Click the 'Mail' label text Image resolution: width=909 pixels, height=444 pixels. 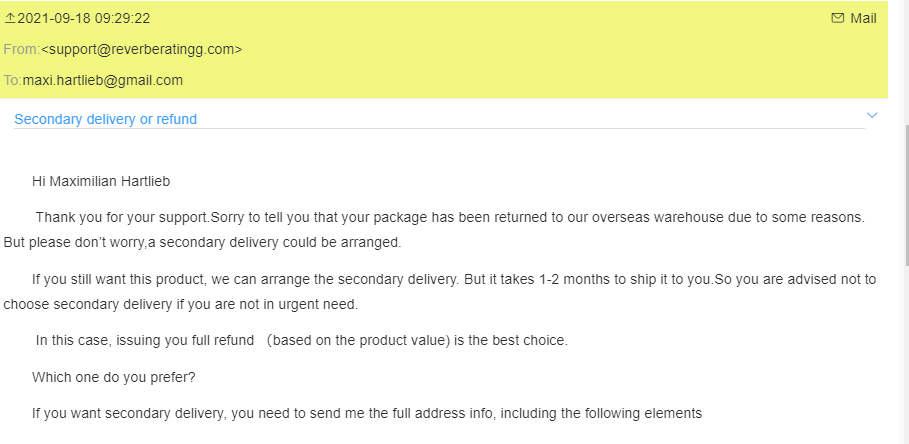click(x=863, y=18)
